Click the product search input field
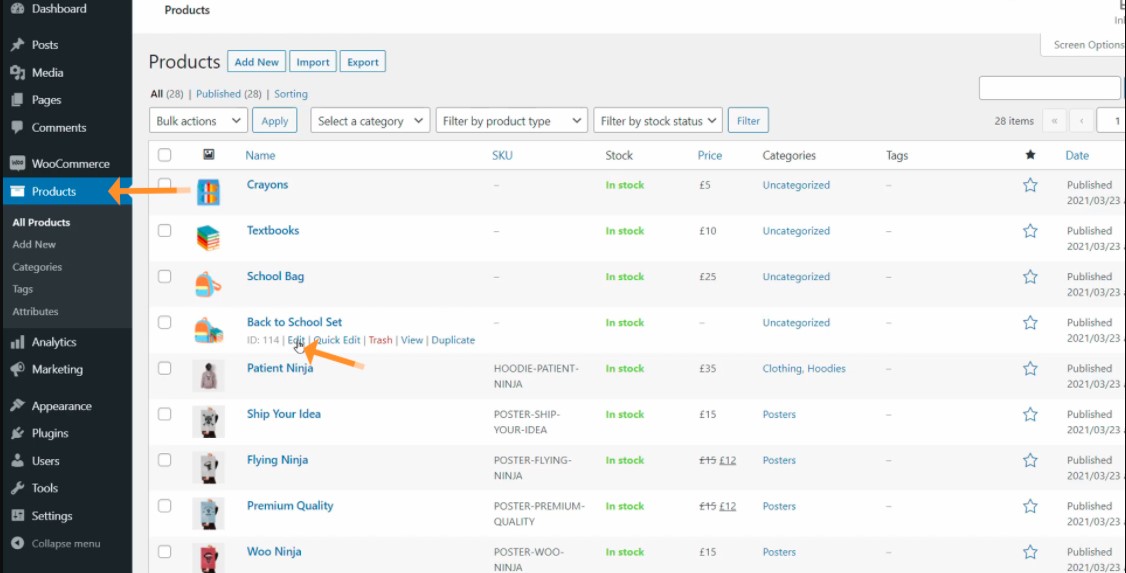Viewport: 1126px width, 573px height. click(1049, 88)
